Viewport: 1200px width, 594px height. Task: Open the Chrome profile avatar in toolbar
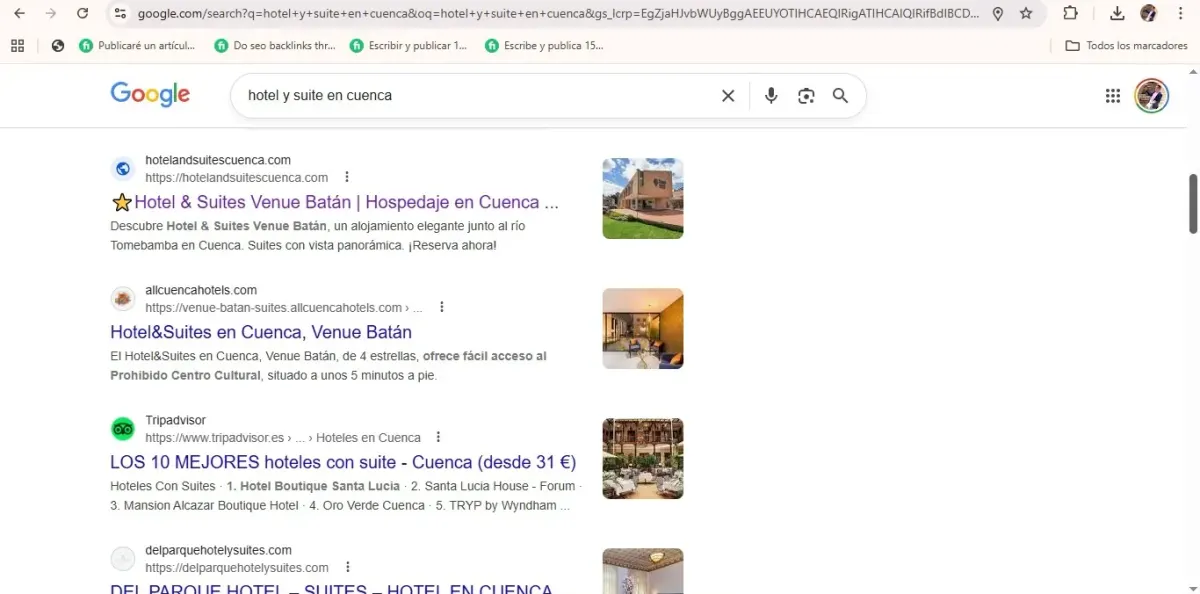click(1149, 14)
